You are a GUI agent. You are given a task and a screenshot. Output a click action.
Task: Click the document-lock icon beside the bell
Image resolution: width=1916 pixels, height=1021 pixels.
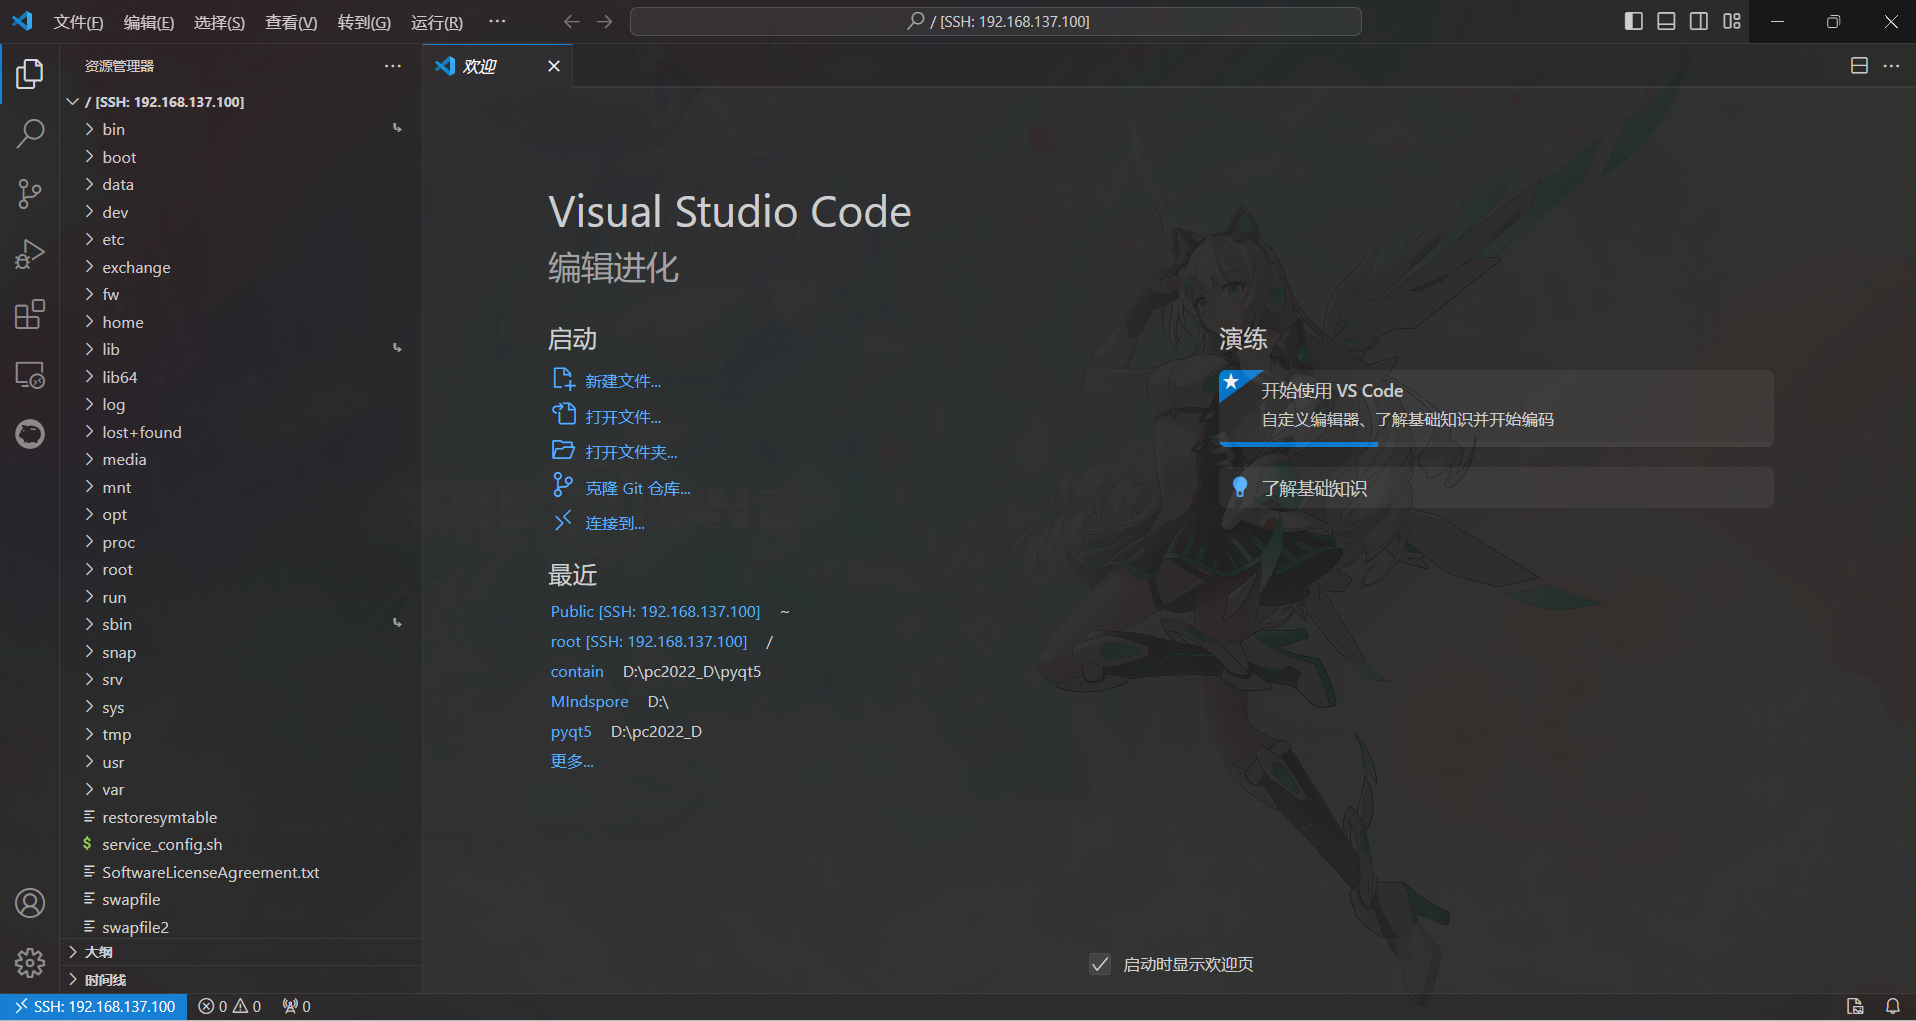tap(1855, 1006)
